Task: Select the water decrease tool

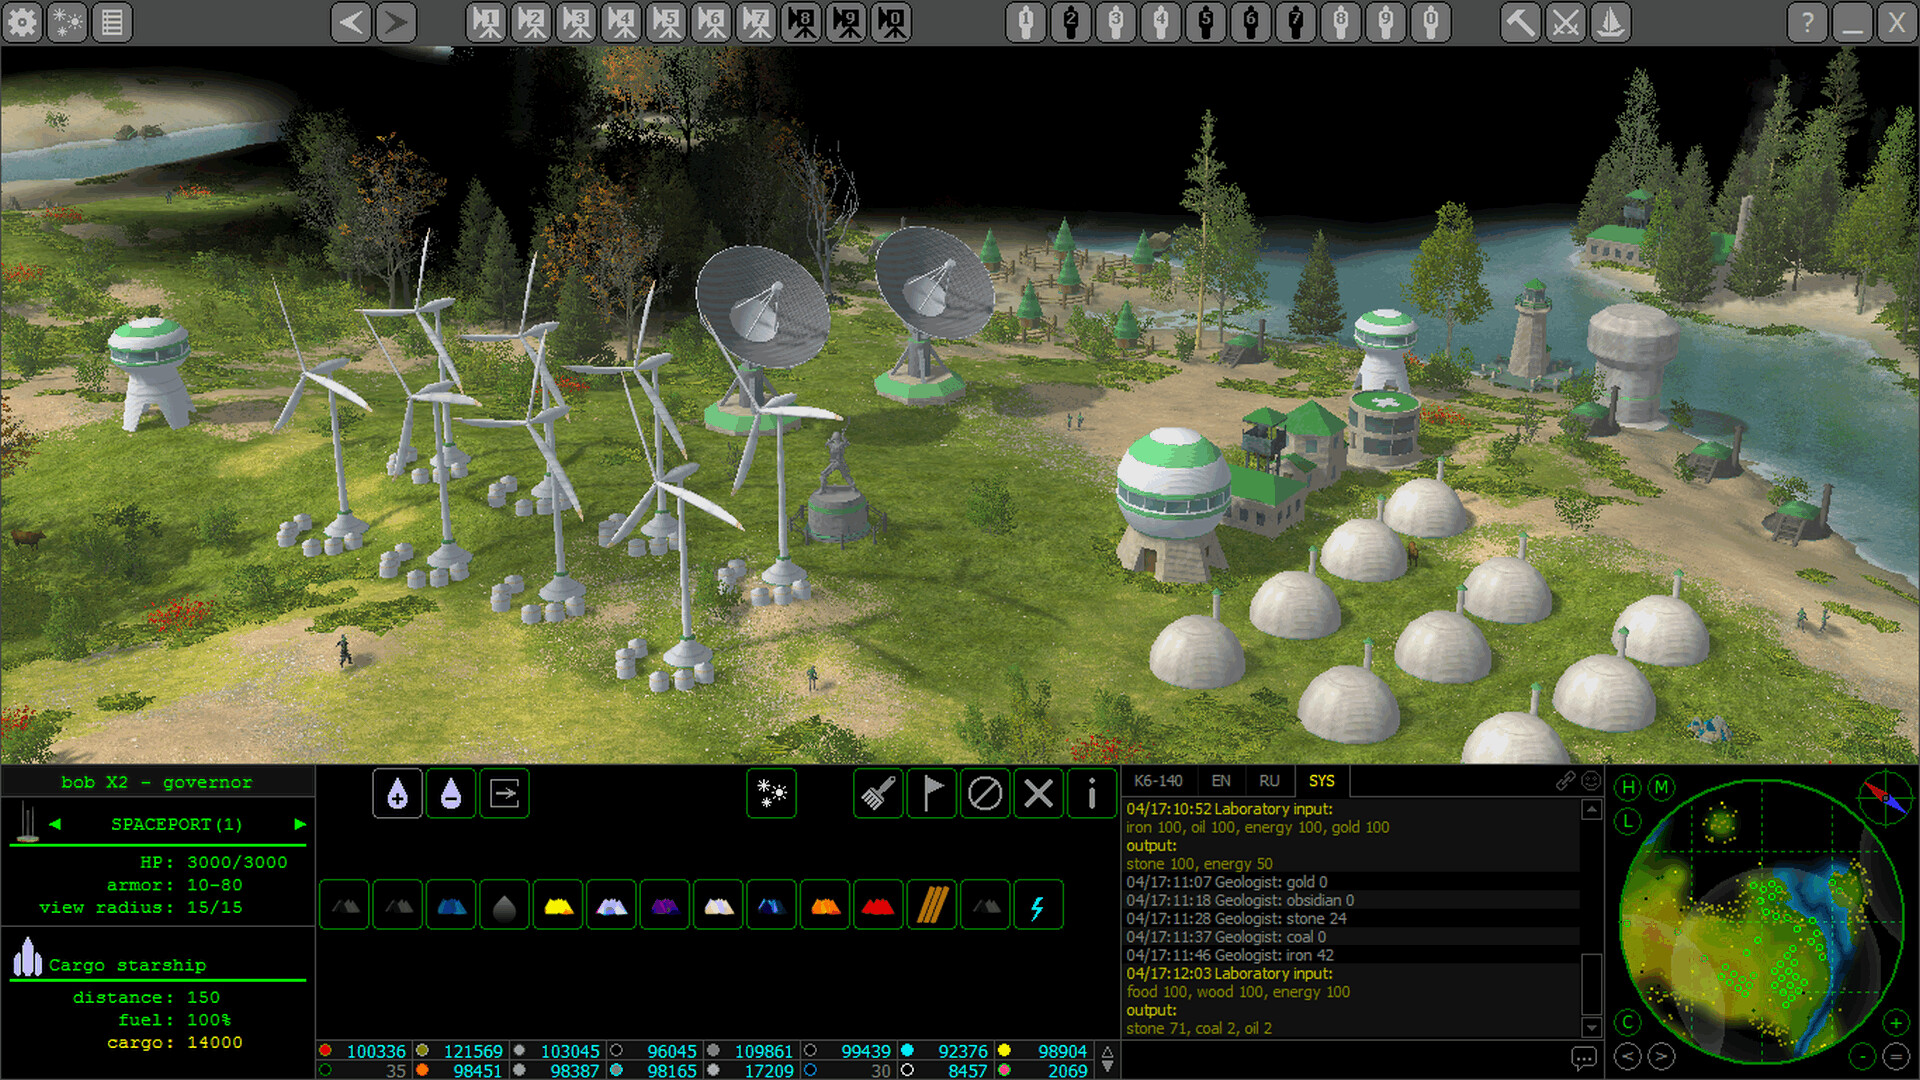Action: coord(451,793)
